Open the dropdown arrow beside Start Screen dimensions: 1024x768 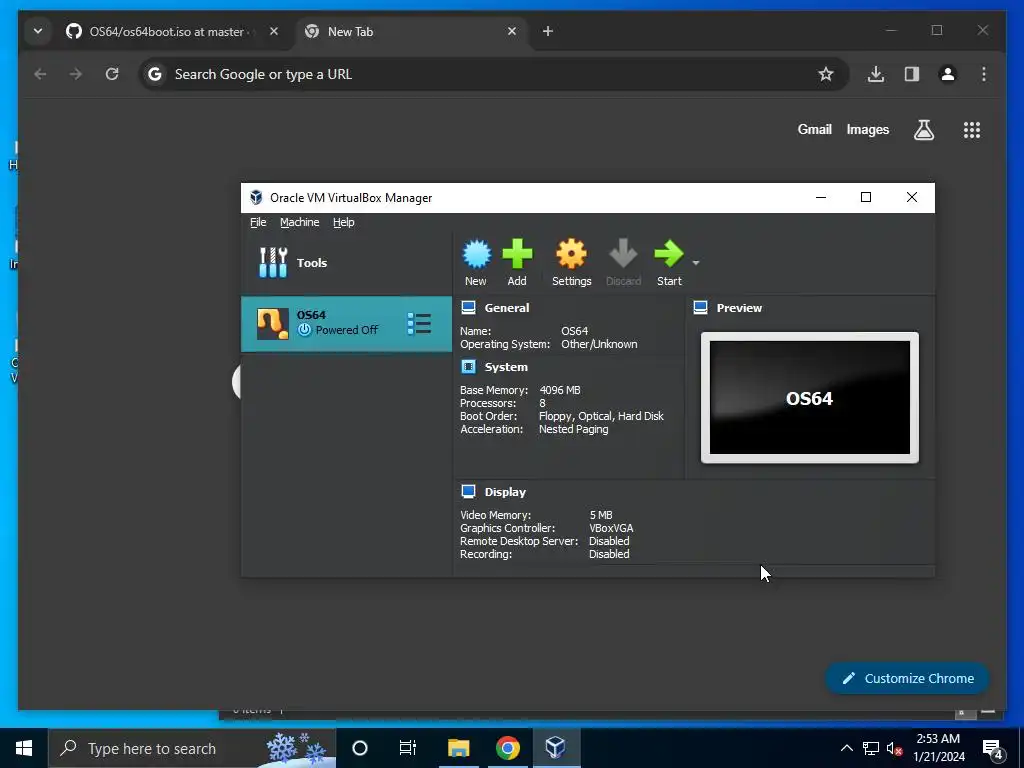click(696, 263)
